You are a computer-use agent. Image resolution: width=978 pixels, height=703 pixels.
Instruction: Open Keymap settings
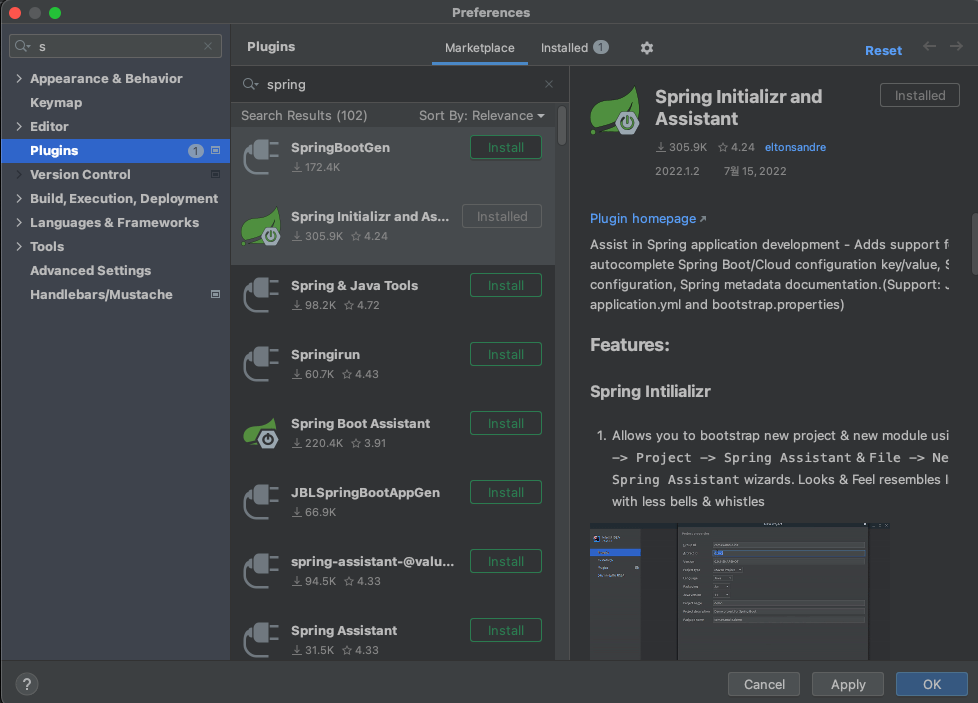(56, 103)
